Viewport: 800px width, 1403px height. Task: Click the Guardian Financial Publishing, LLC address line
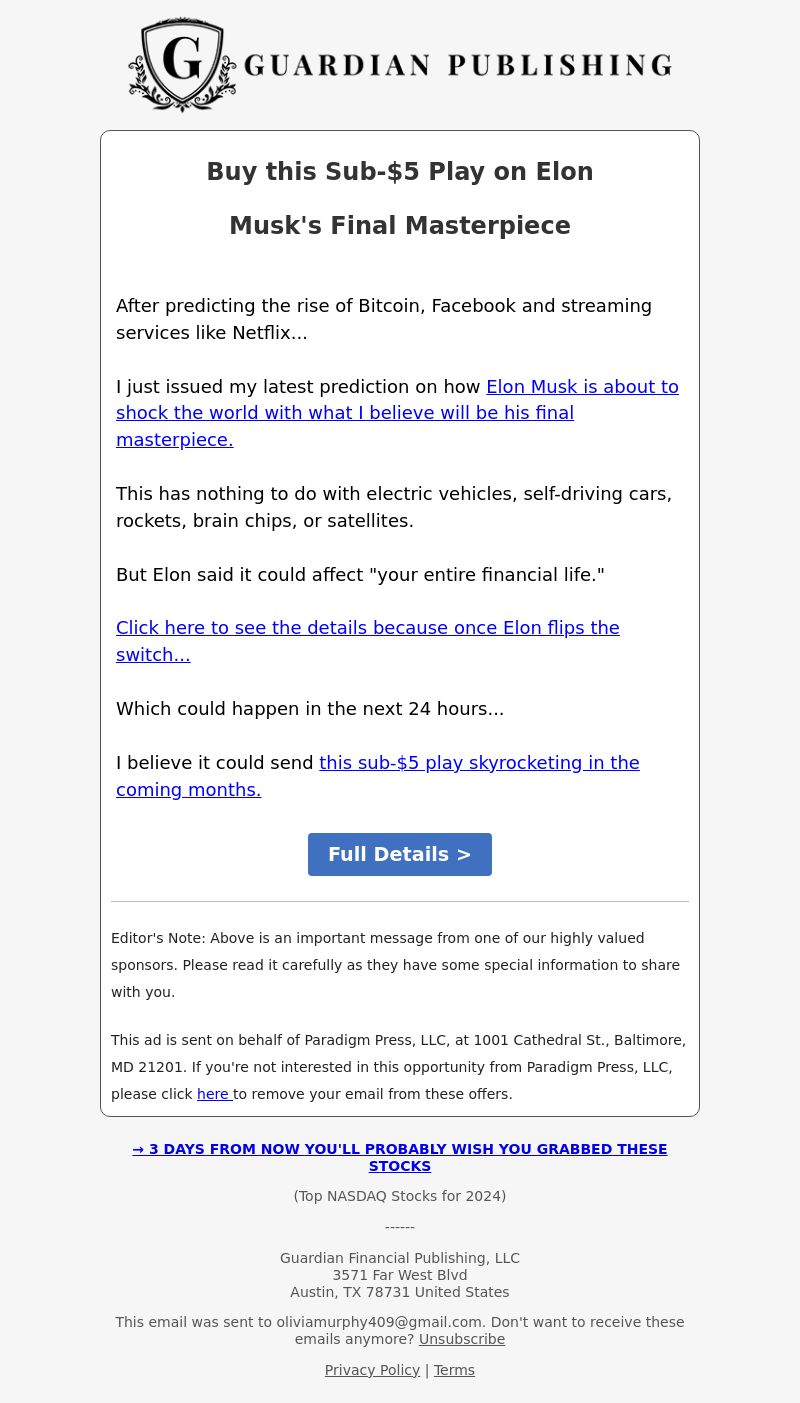(x=400, y=1258)
